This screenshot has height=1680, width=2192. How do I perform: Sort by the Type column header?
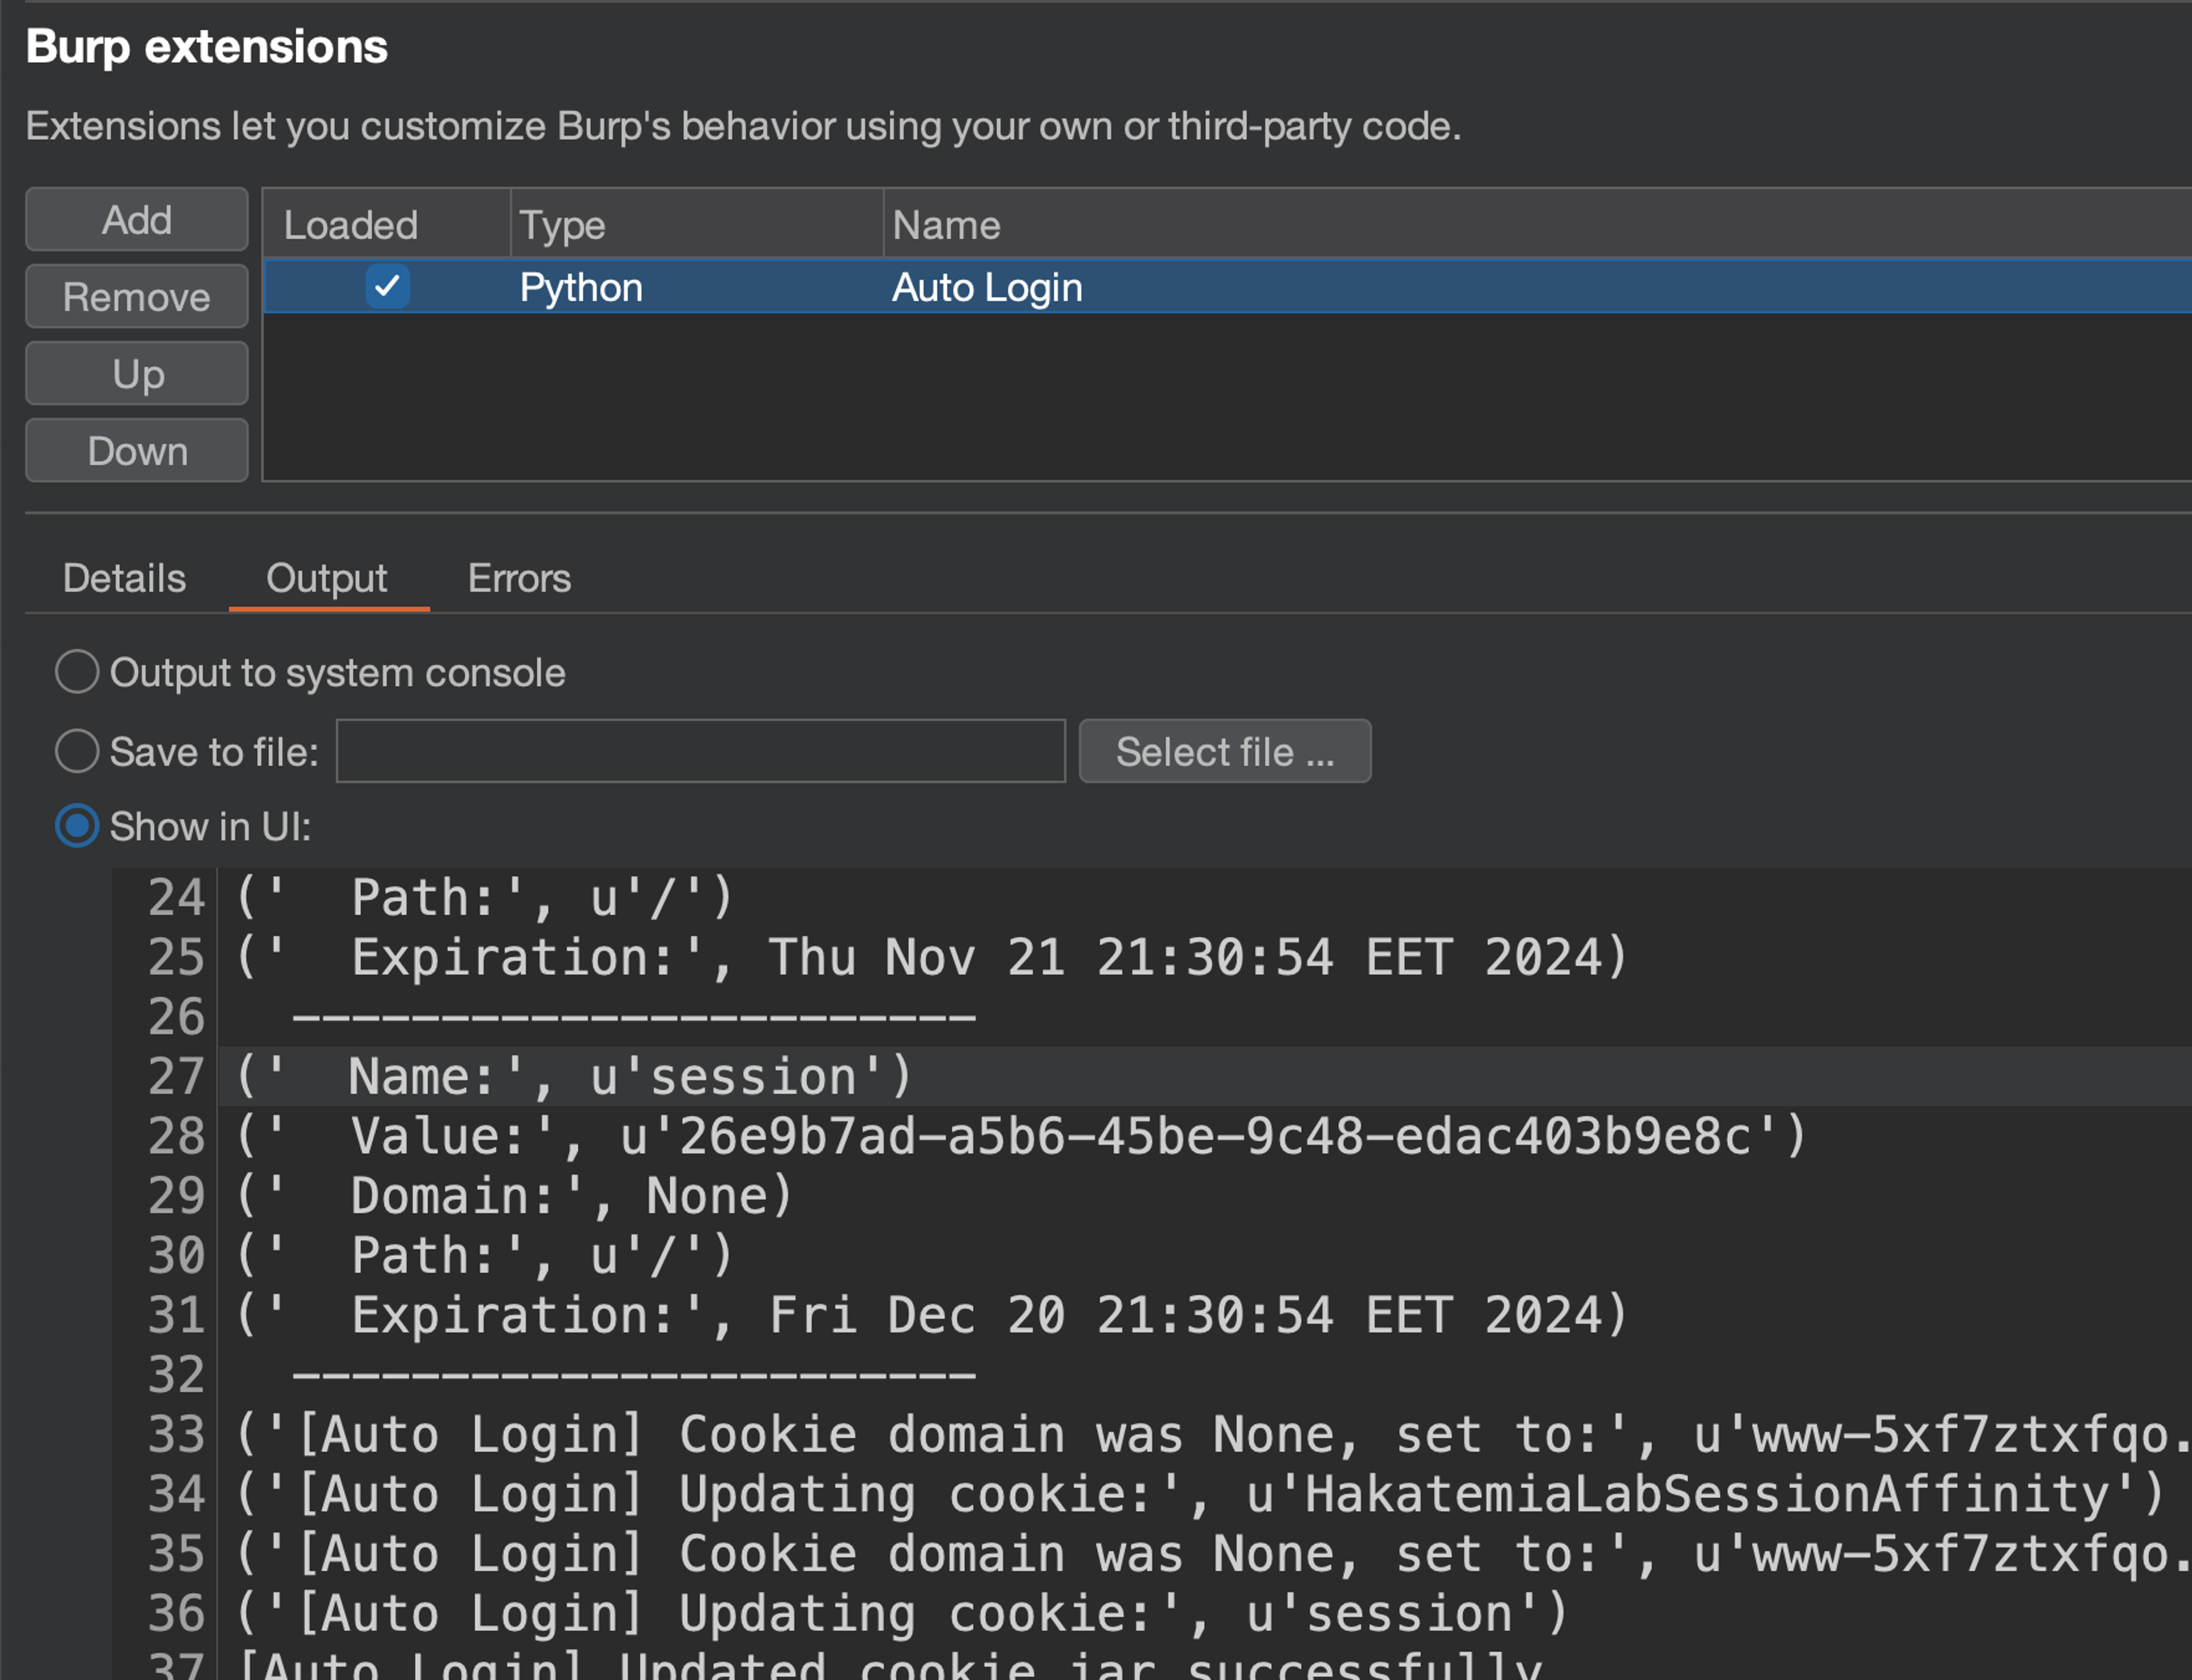tap(563, 225)
